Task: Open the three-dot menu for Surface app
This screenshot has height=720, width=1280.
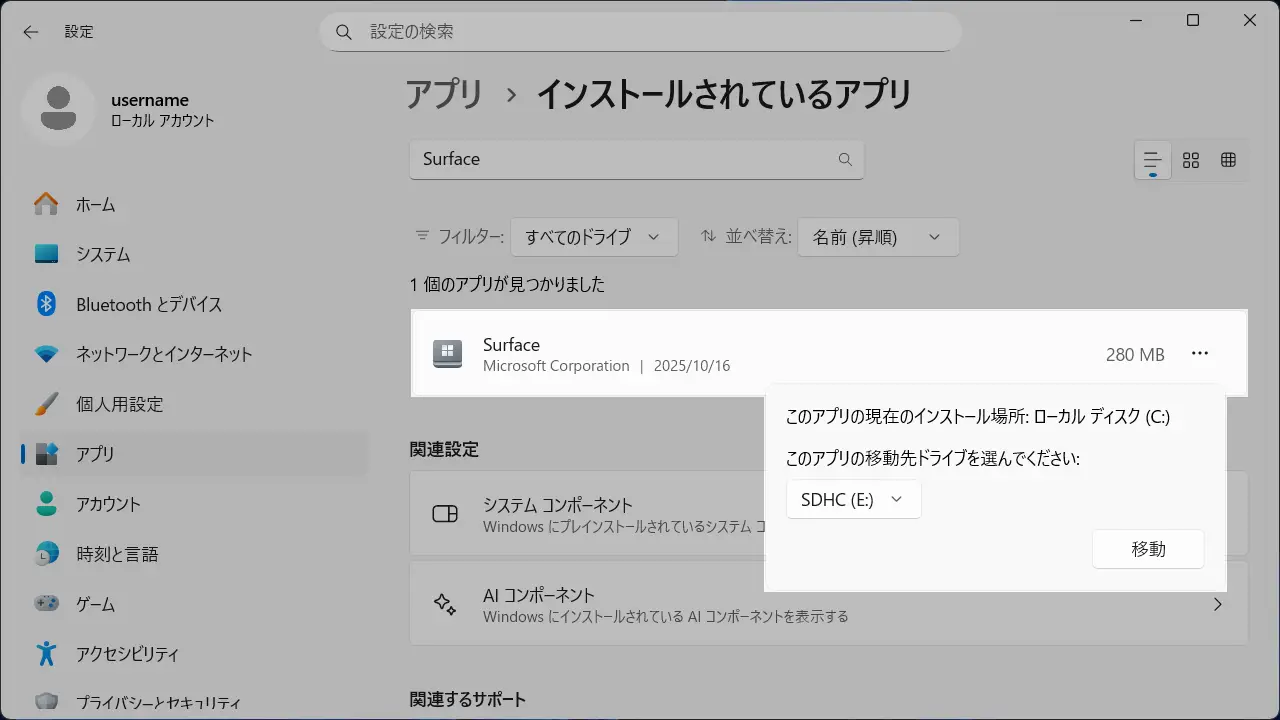Action: pos(1200,354)
